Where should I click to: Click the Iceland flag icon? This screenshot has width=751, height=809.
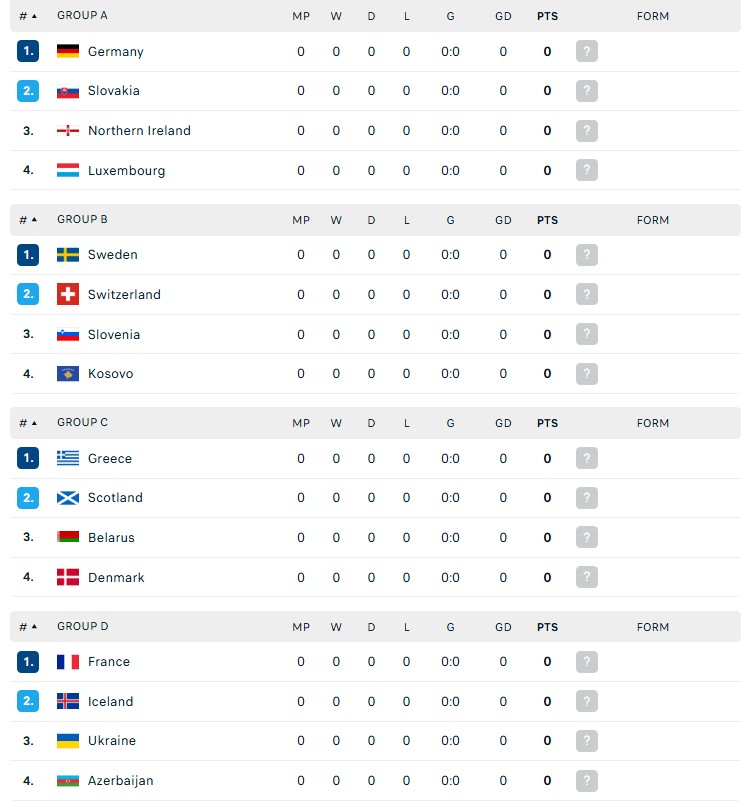point(68,701)
